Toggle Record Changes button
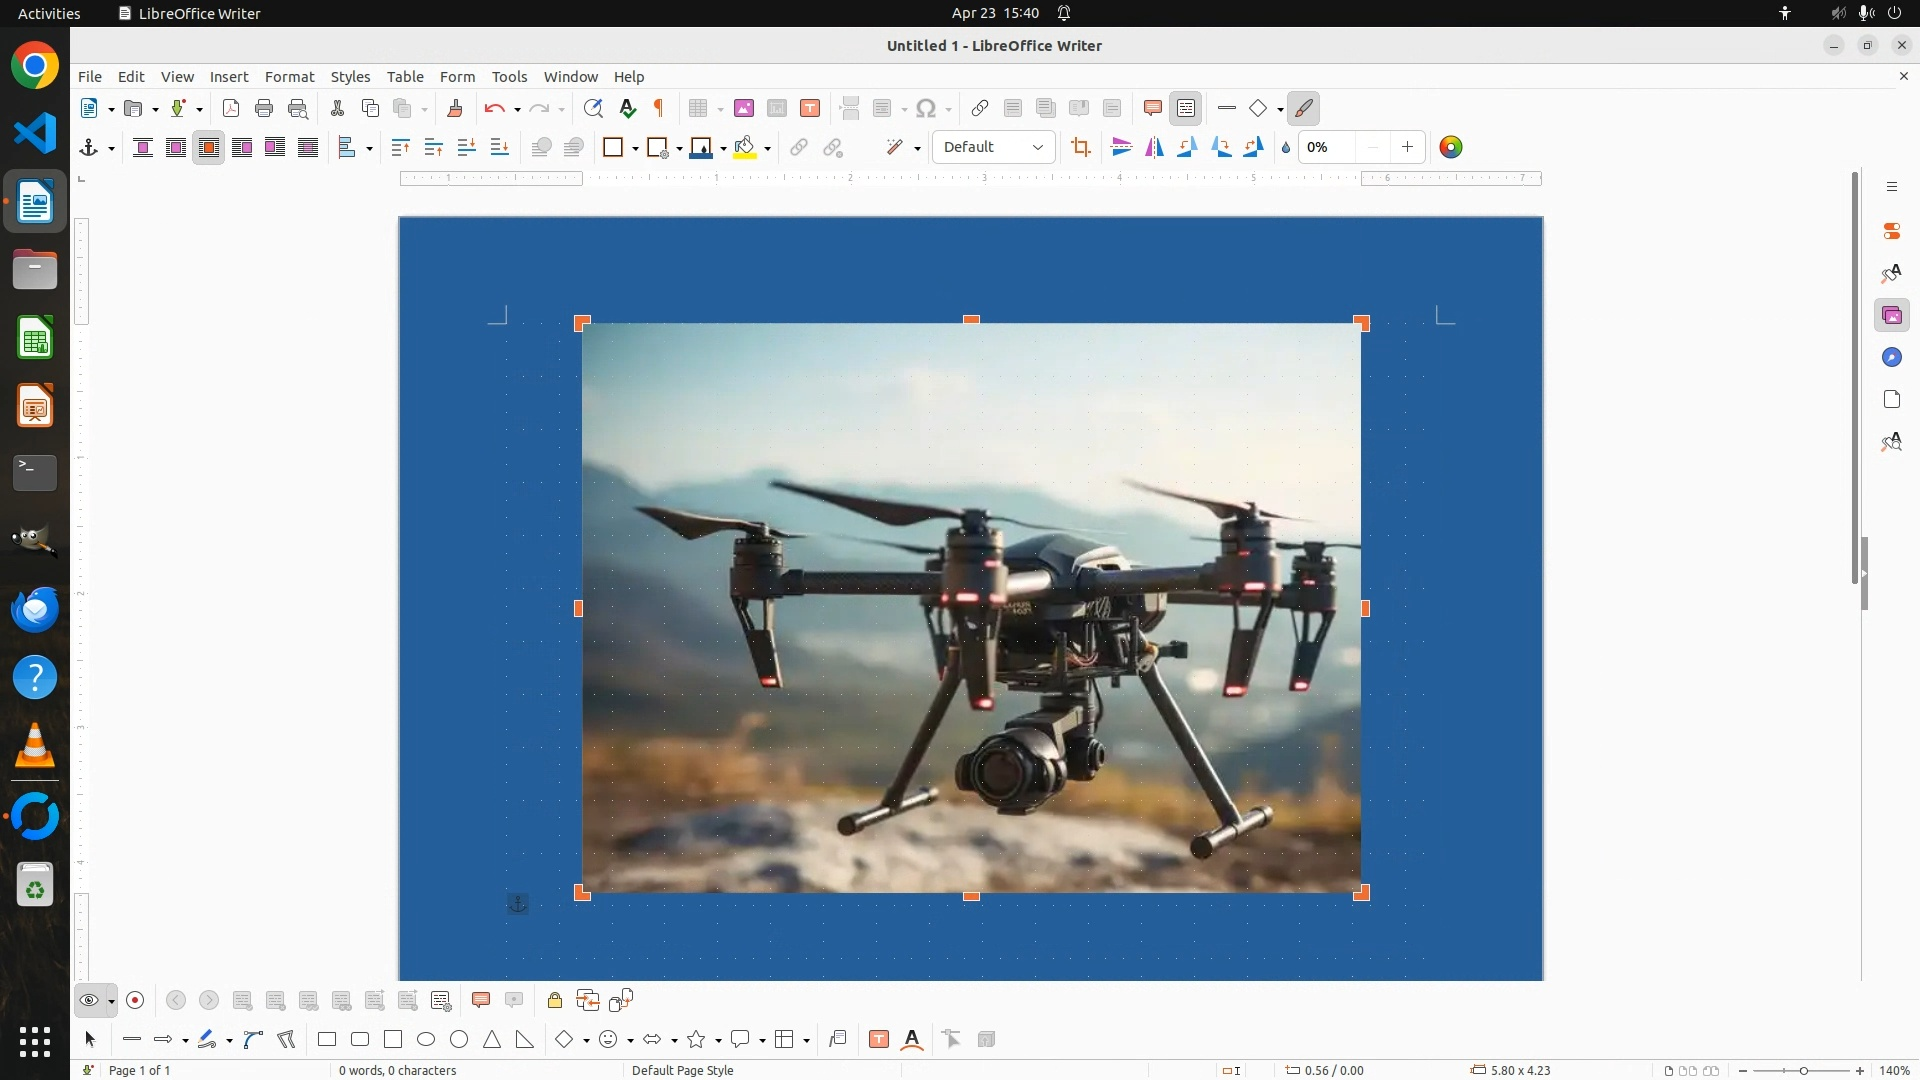This screenshot has width=1920, height=1080. (x=136, y=1000)
